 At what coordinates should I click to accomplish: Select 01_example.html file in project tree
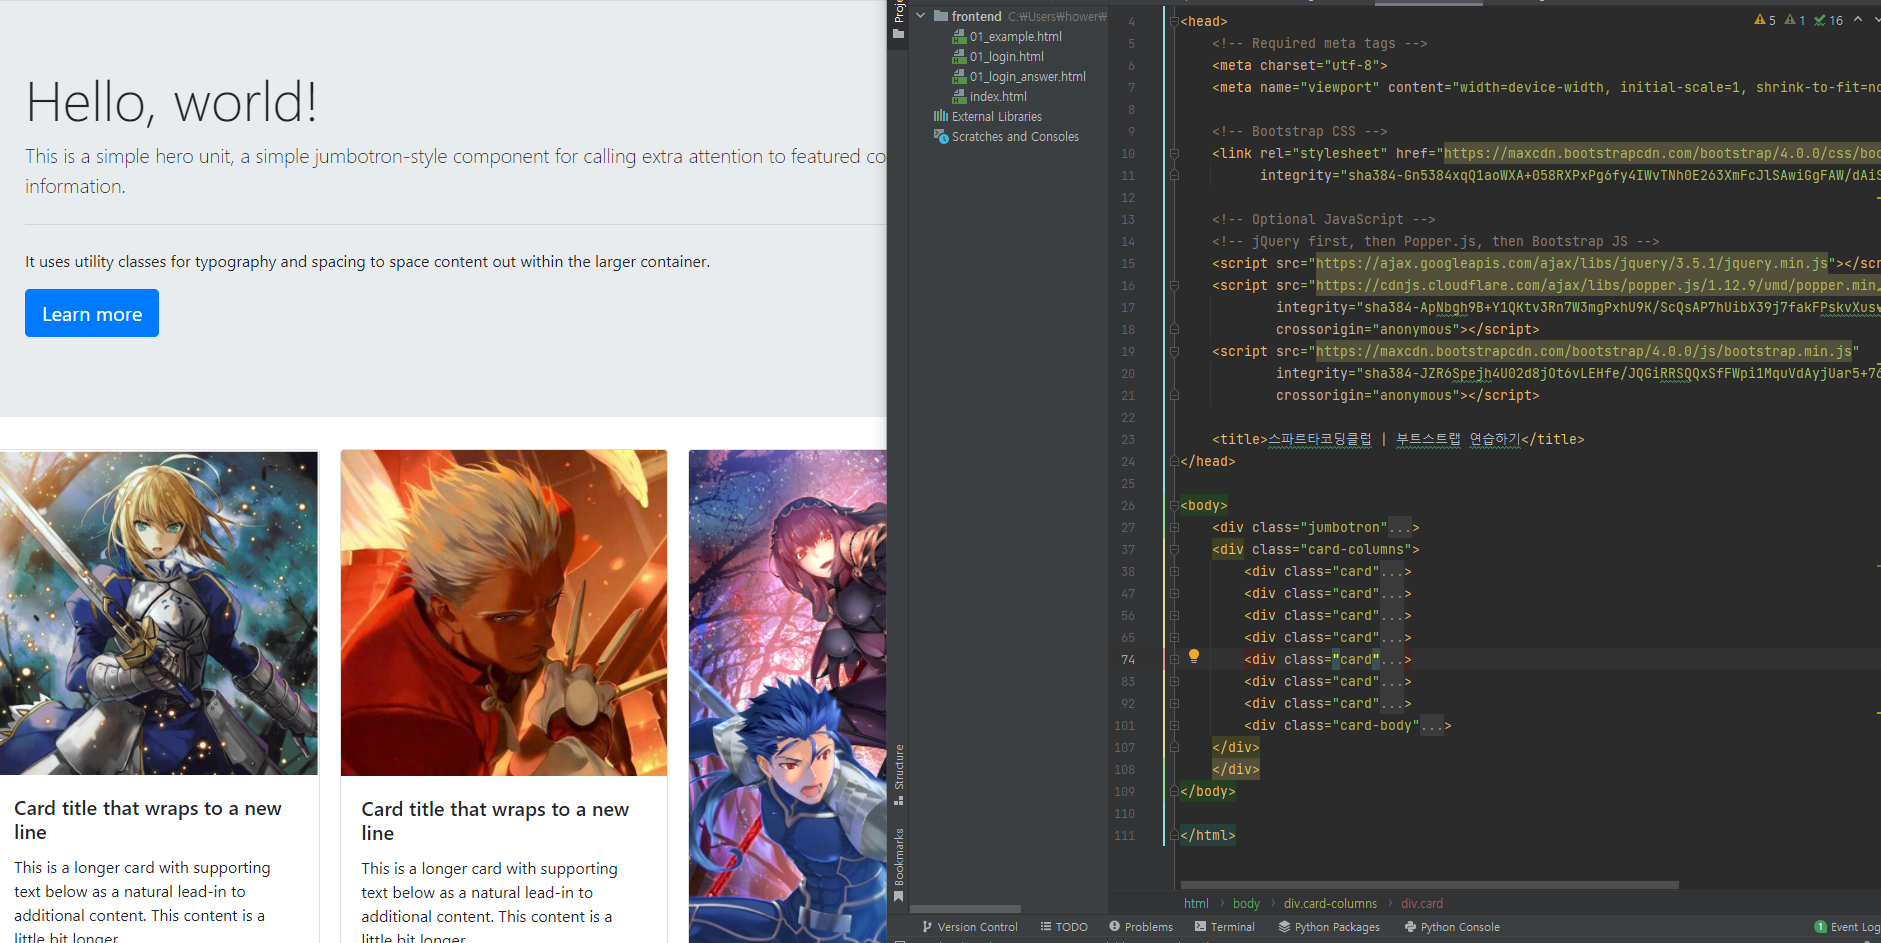1015,36
